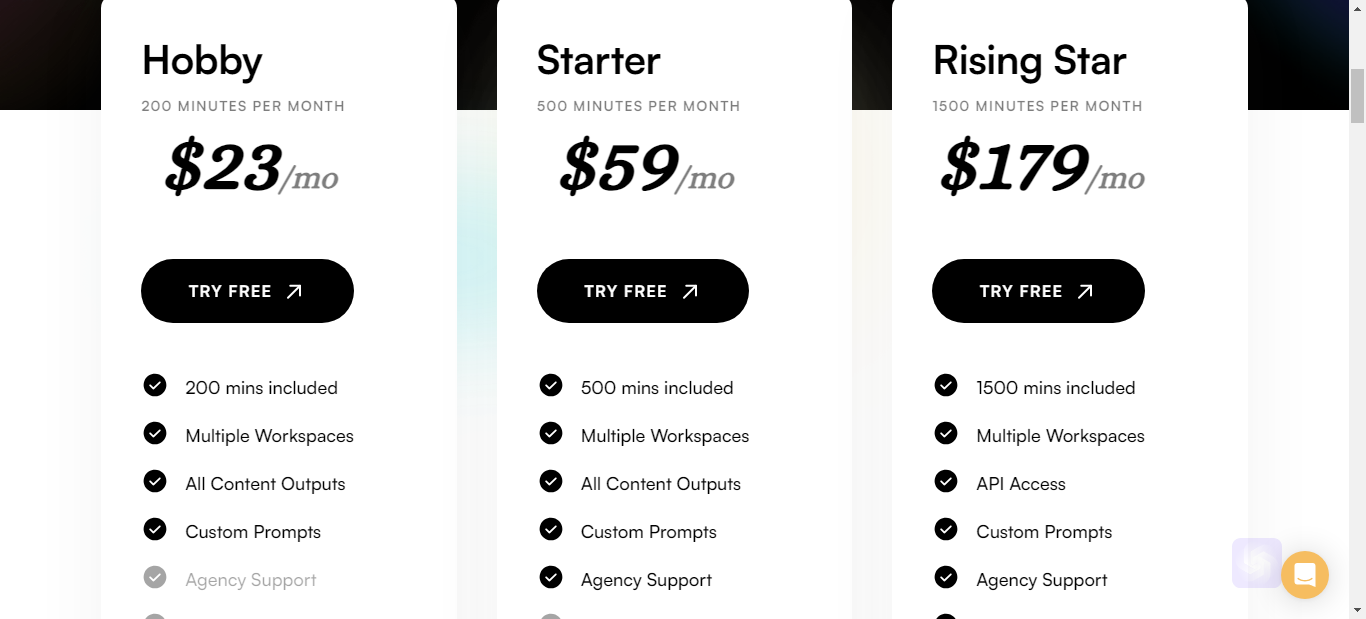Click checkmark beside Starter Agency Support
The image size is (1366, 619).
click(551, 577)
